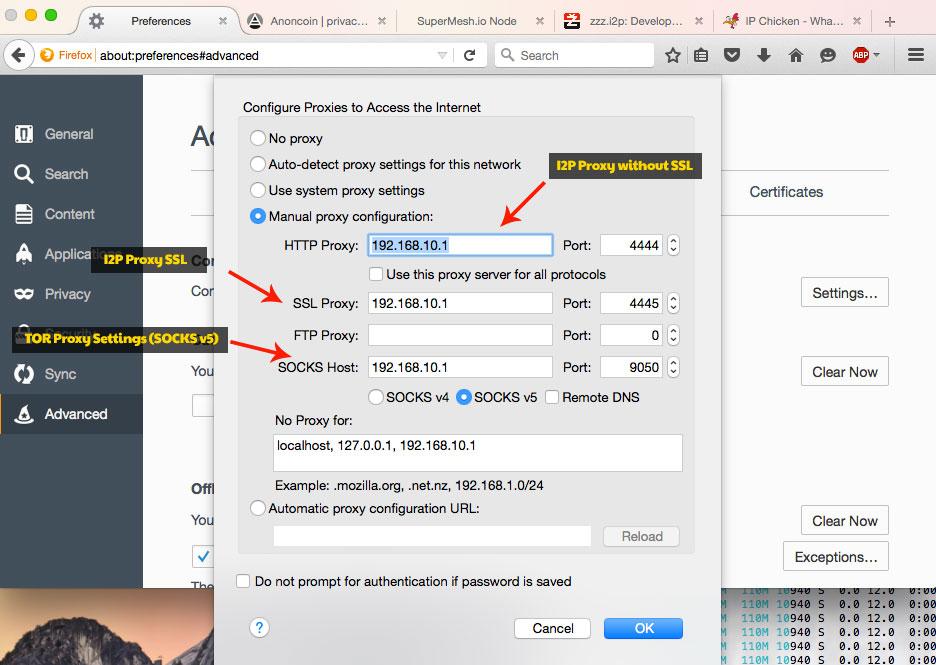This screenshot has height=665, width=936.
Task: Click the SOCKS port field 9050
Action: 632,367
